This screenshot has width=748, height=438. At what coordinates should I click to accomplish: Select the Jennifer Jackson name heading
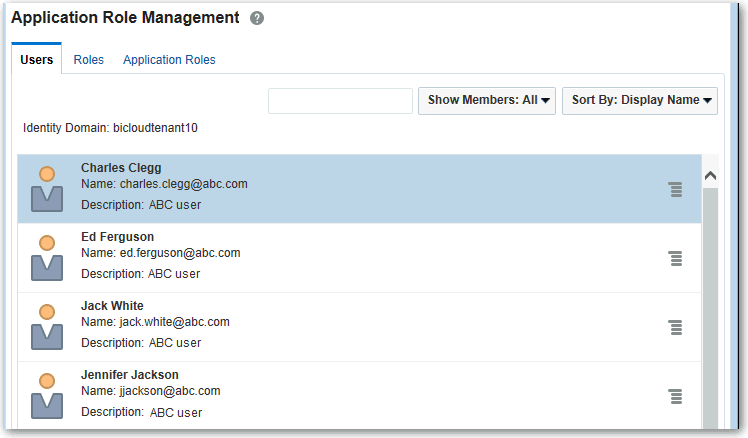tap(130, 375)
